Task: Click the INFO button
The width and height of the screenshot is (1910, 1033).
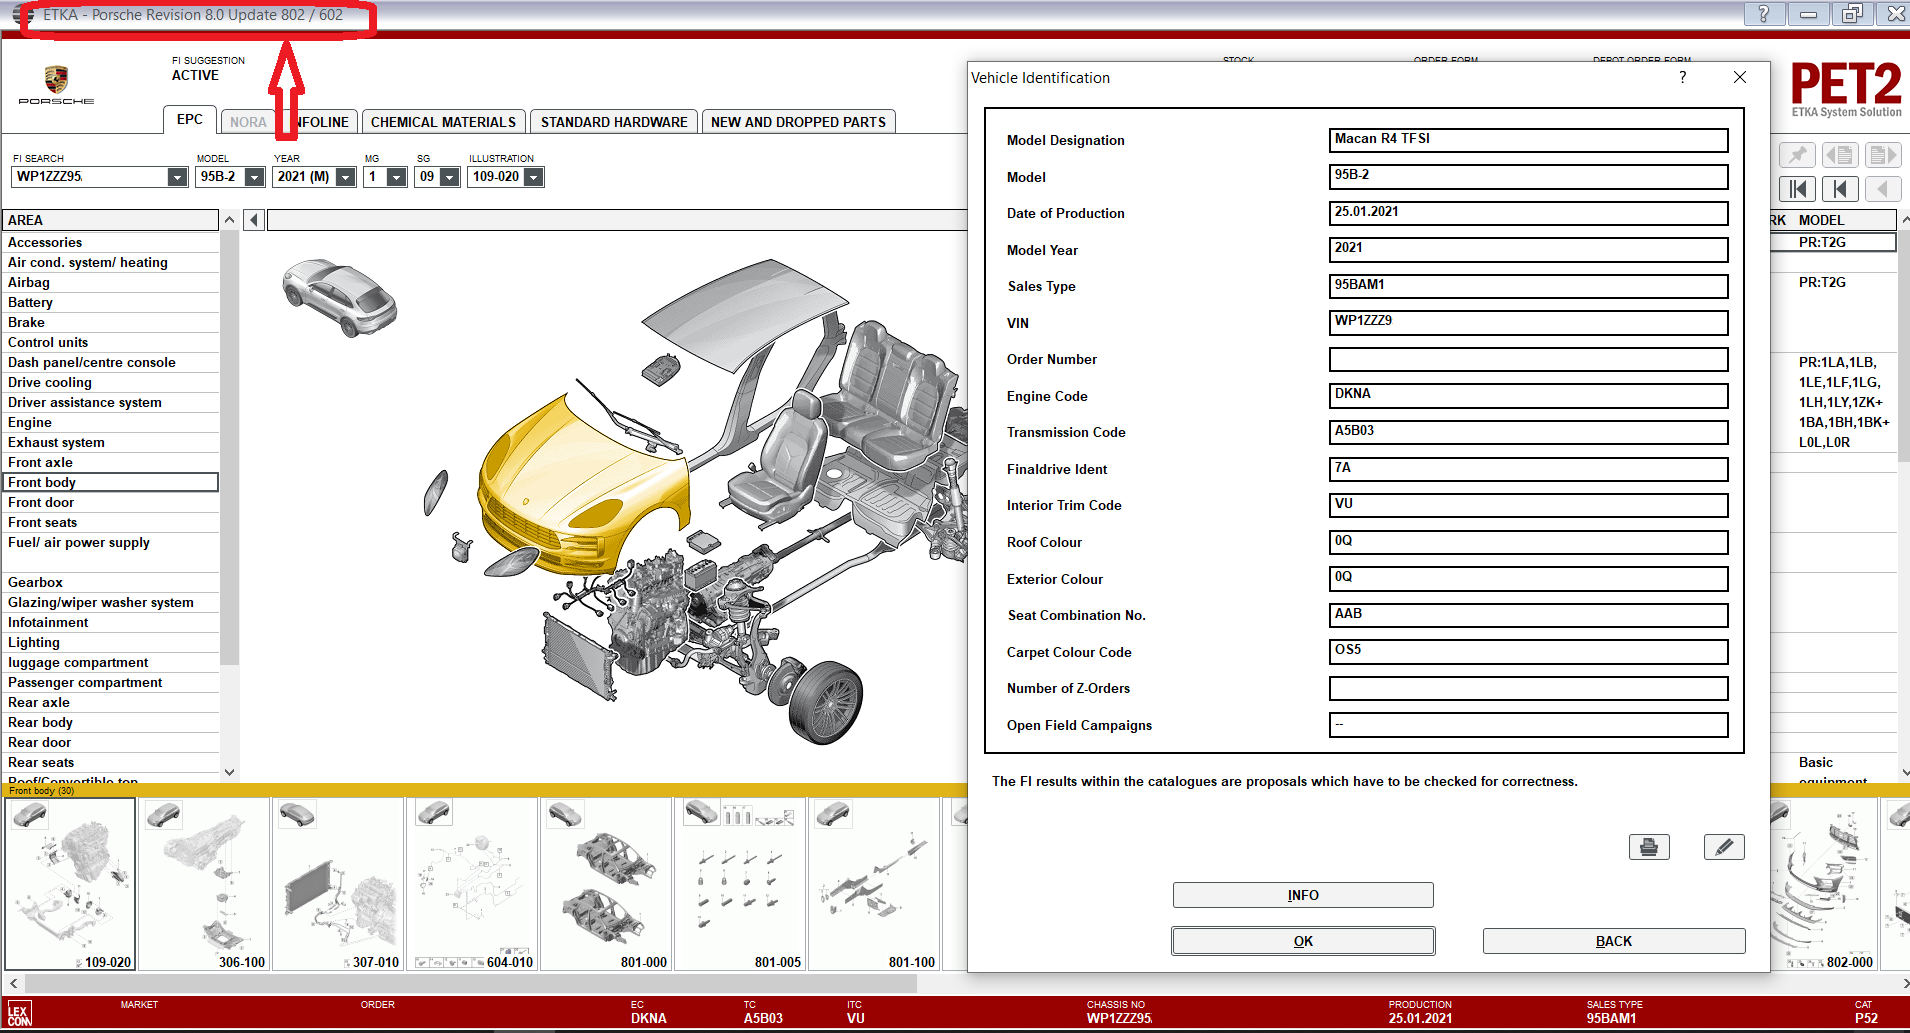Action: [x=1303, y=895]
